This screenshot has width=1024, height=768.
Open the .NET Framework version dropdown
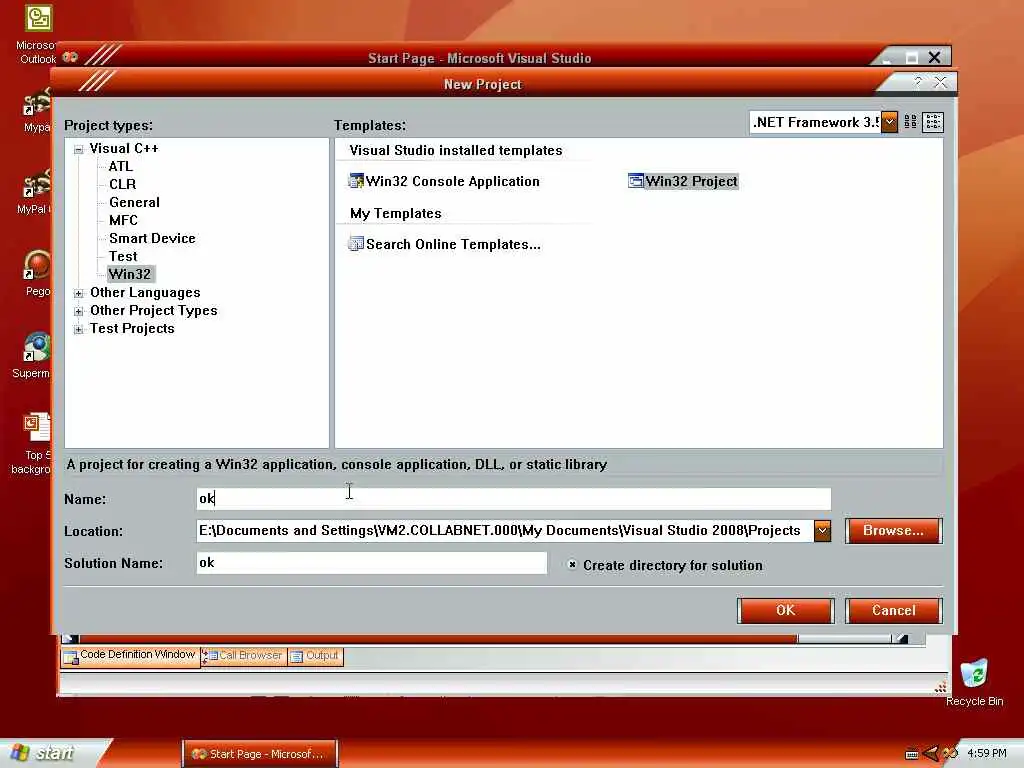tap(889, 122)
